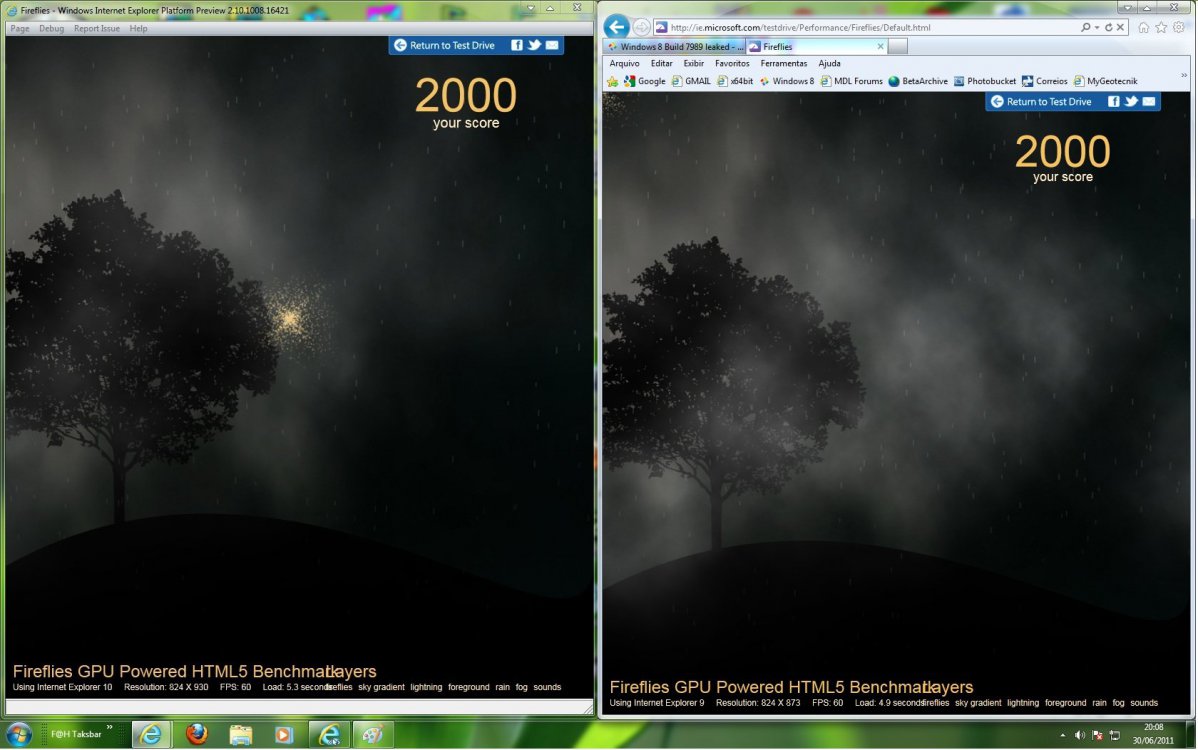The image size is (1198, 750).
Task: Open the IE9 Tools gear icon
Action: (1179, 27)
